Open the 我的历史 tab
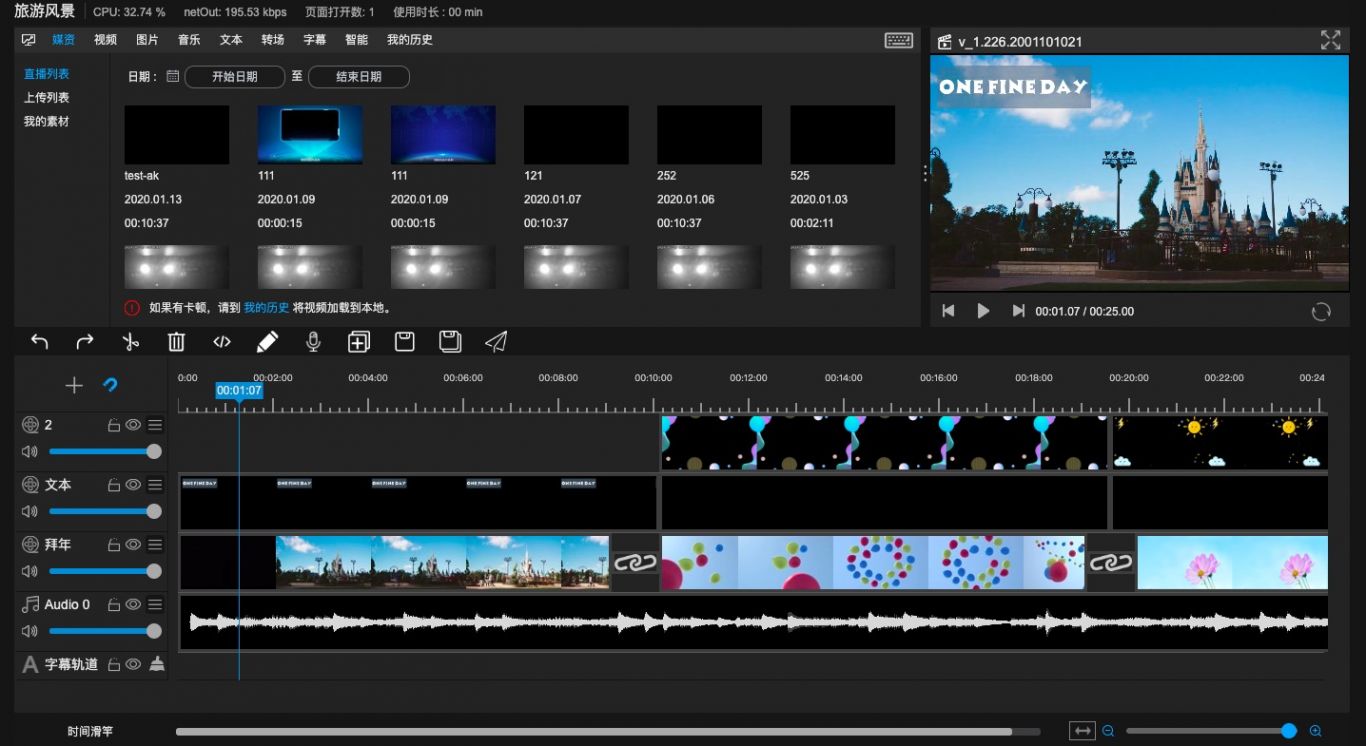 point(410,40)
